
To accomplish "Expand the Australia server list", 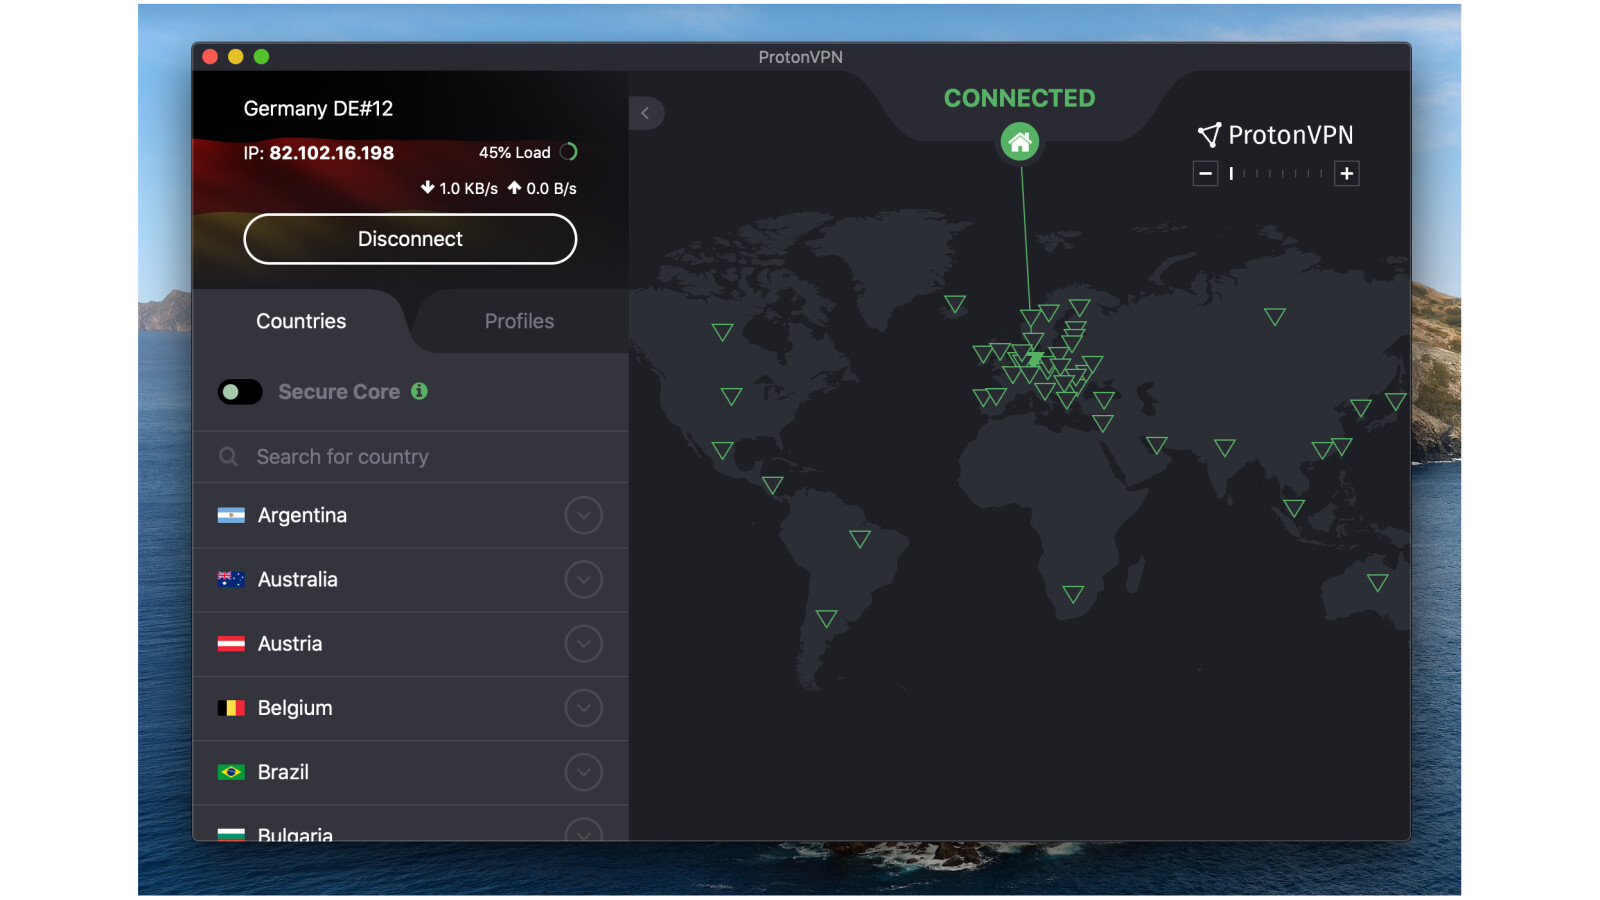I will tap(583, 580).
